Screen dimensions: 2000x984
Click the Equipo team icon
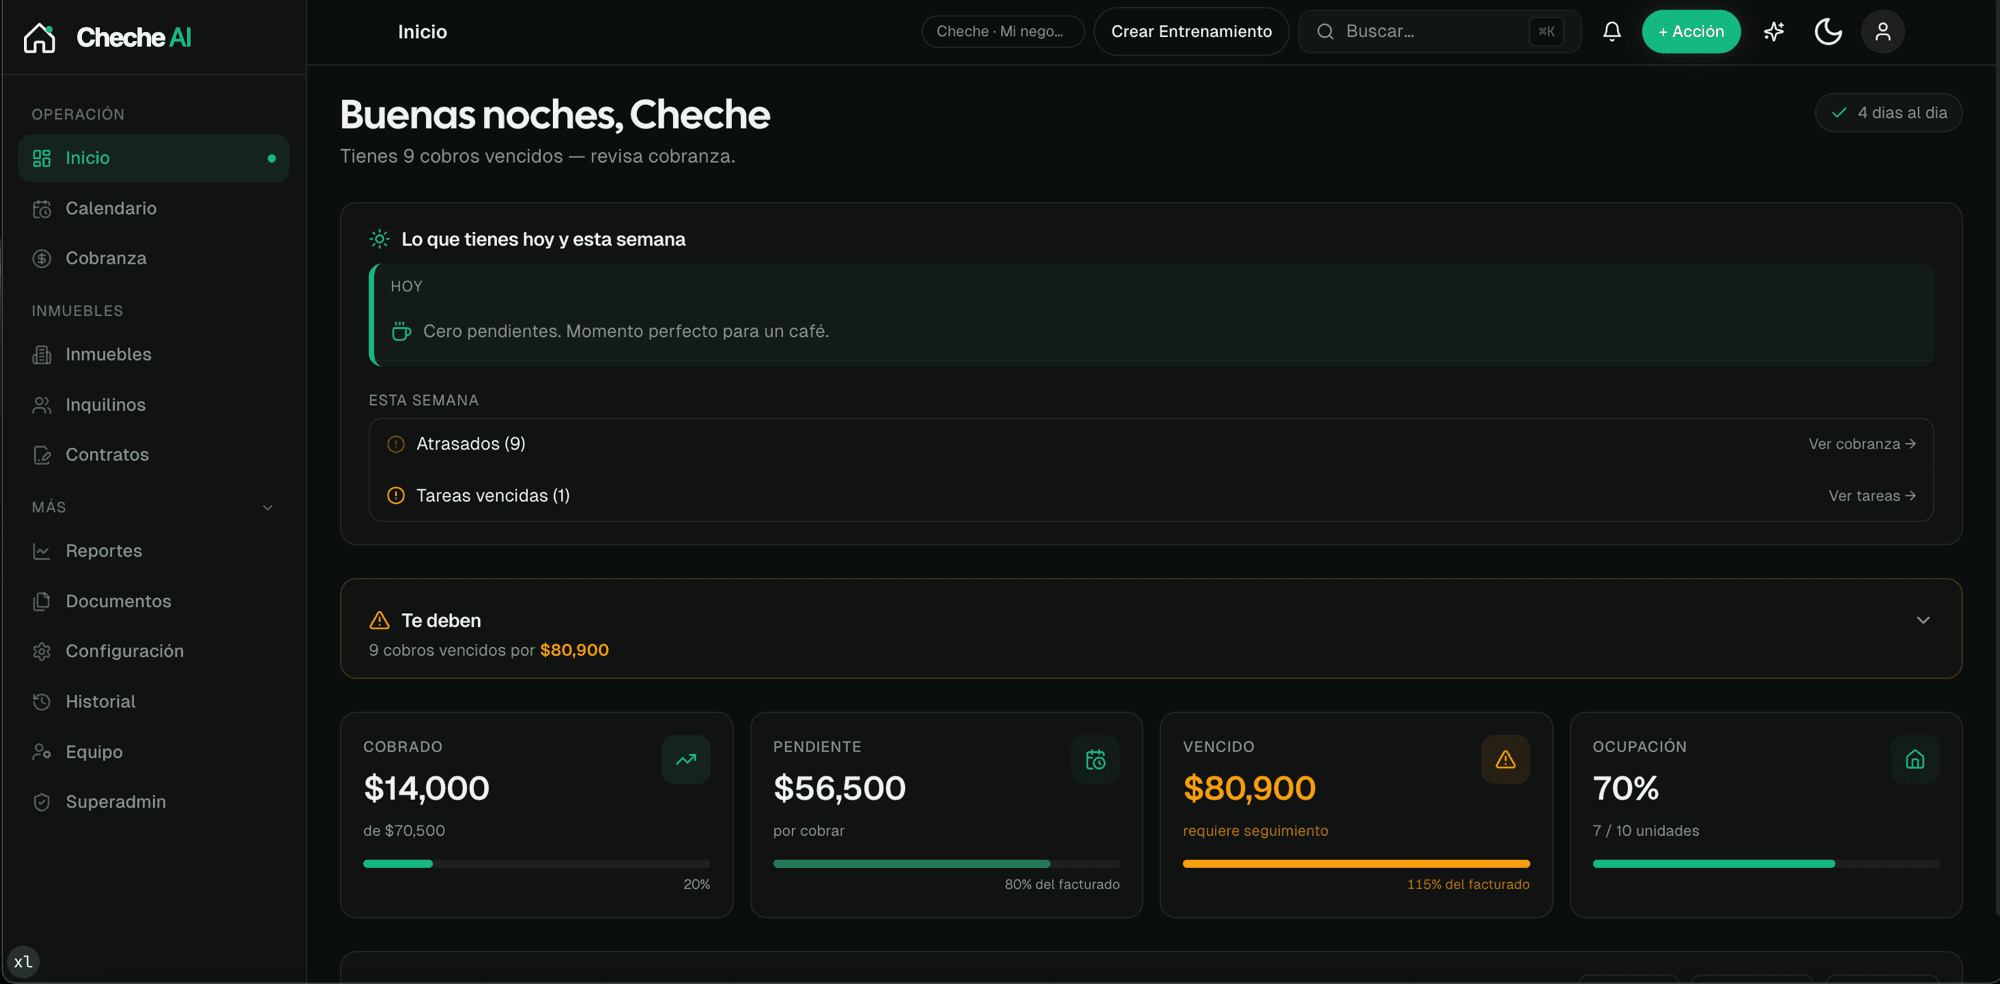[42, 752]
